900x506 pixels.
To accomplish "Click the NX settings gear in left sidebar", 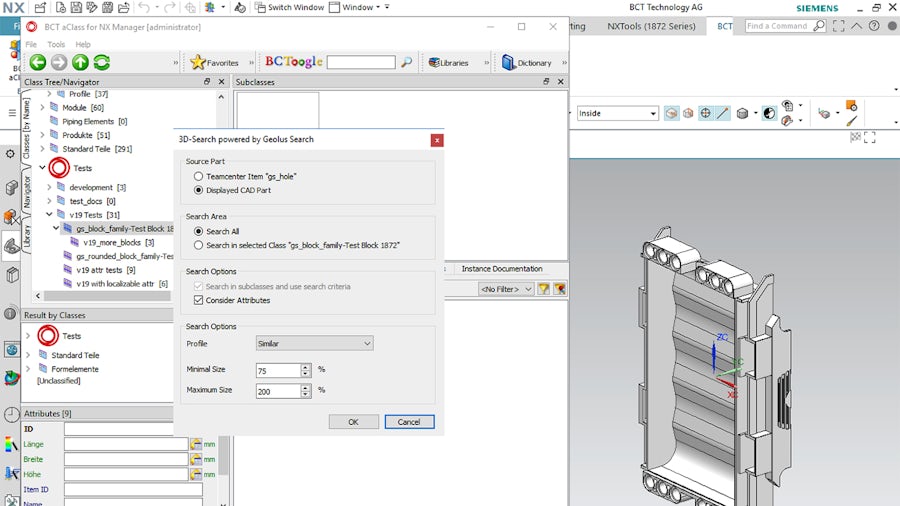I will [x=10, y=154].
